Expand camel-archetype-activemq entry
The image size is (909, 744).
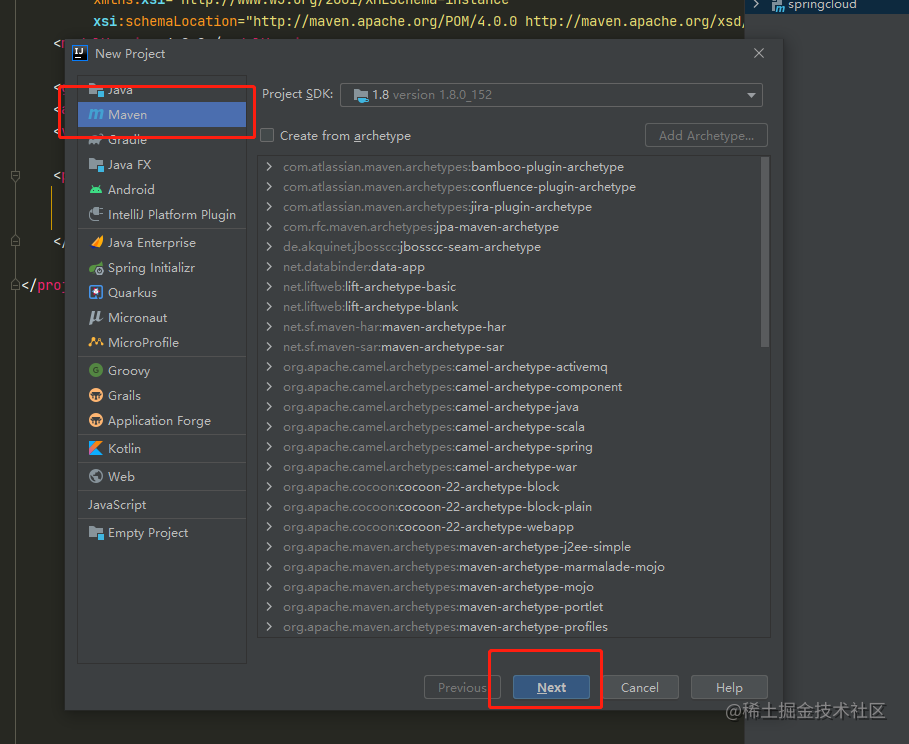(x=269, y=366)
